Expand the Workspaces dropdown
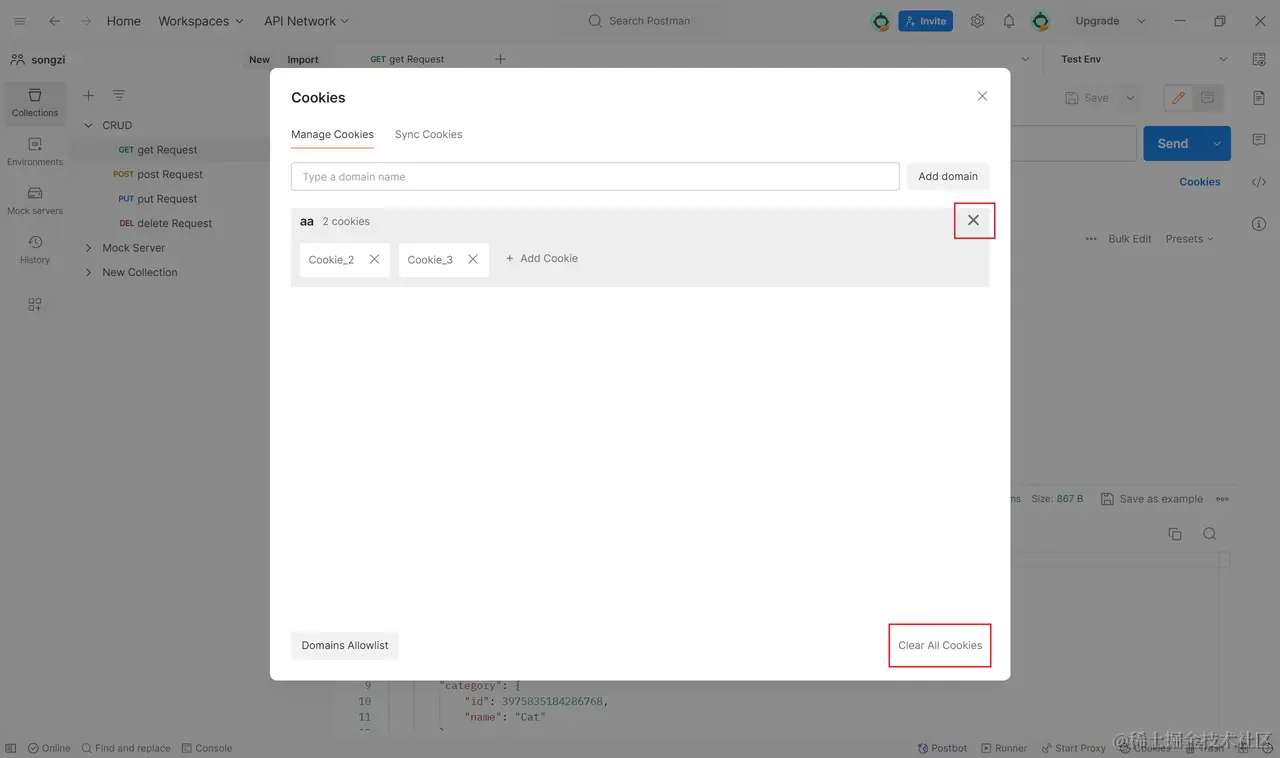Image resolution: width=1280 pixels, height=758 pixels. click(200, 21)
